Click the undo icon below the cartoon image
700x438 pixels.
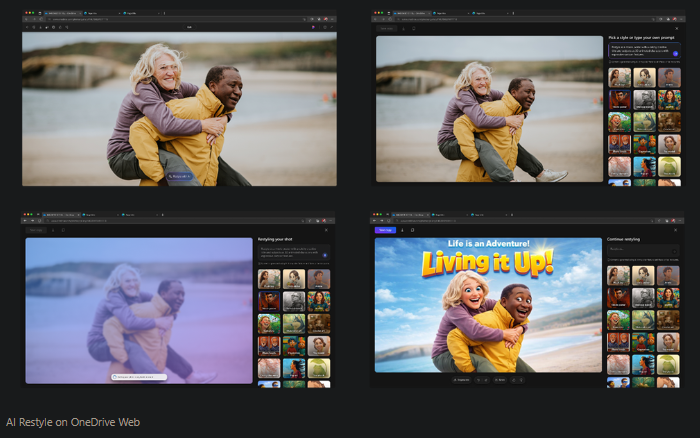click(x=478, y=380)
